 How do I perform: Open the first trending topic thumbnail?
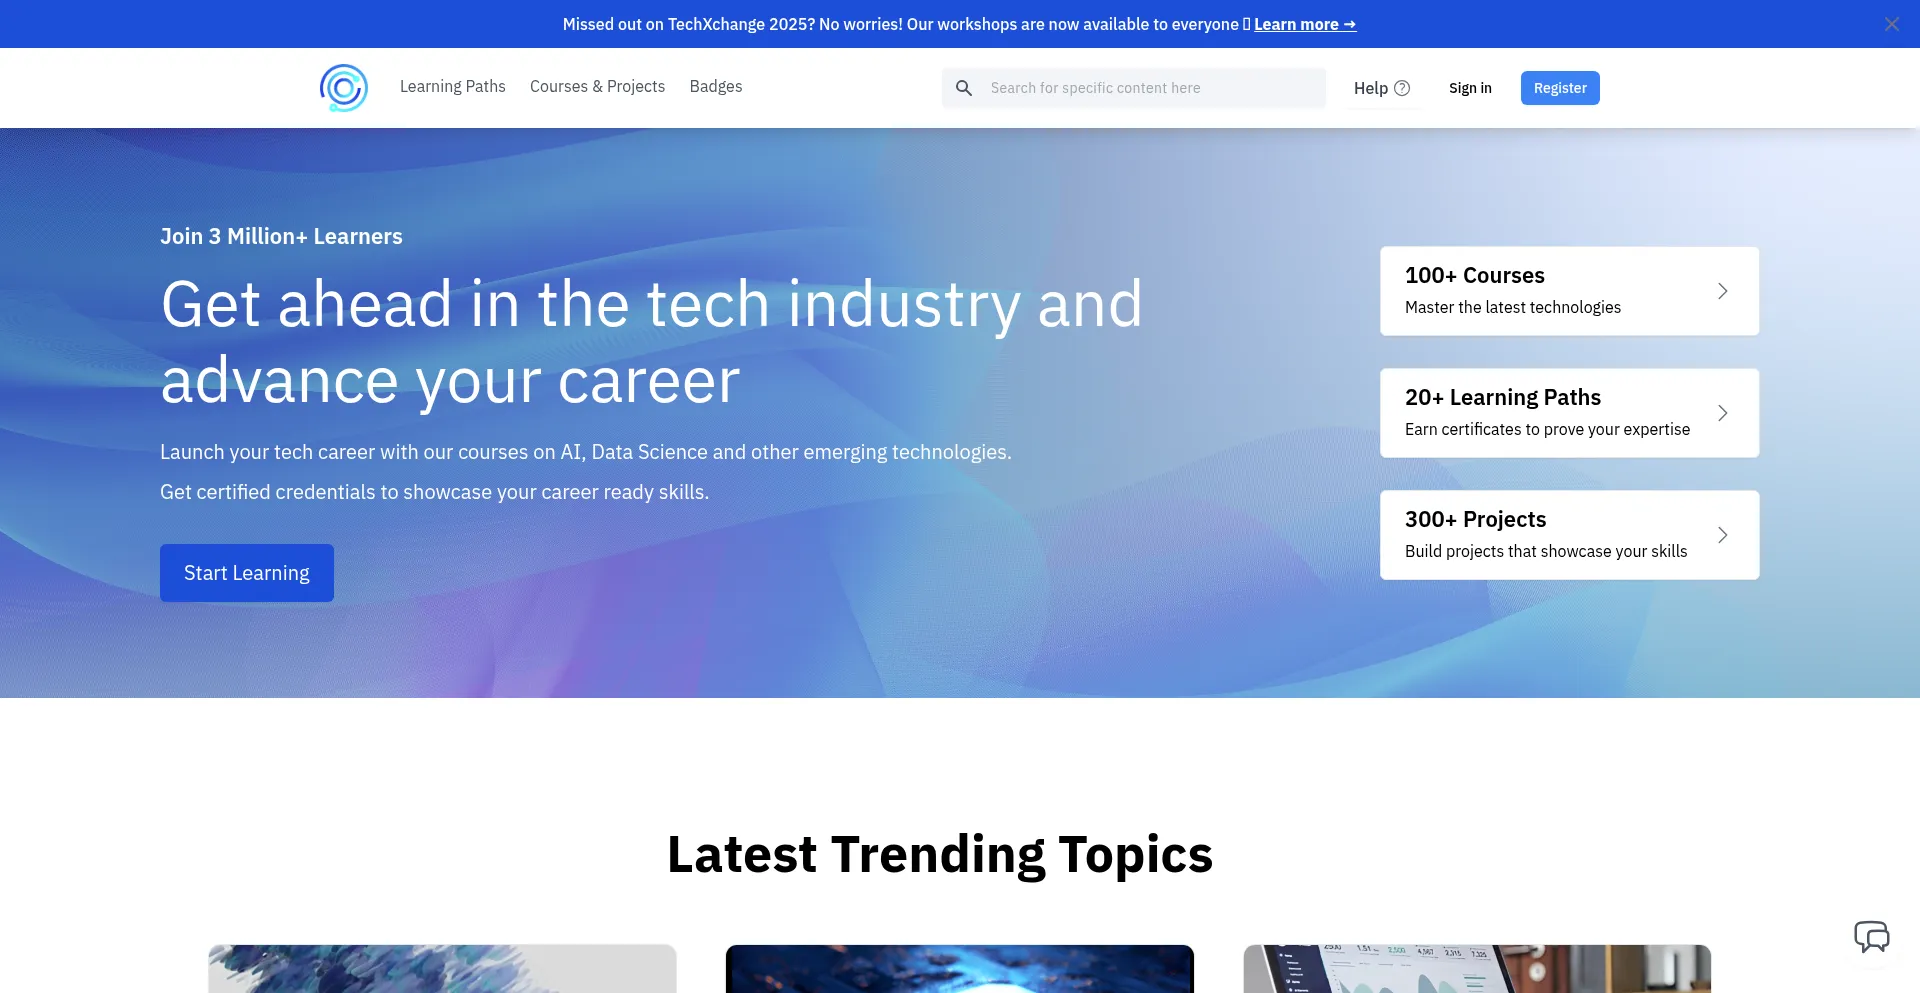pyautogui.click(x=442, y=968)
